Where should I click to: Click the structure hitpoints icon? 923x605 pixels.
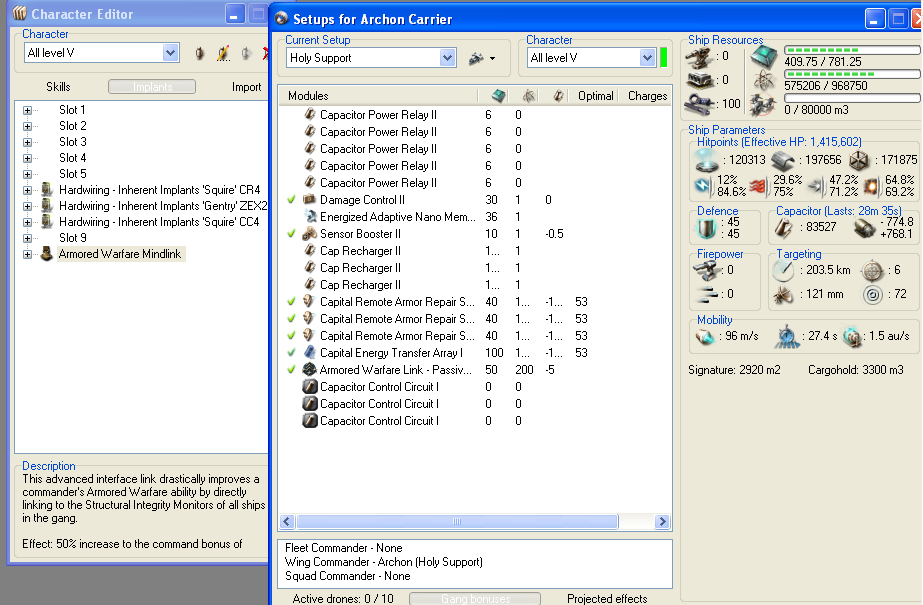click(859, 159)
